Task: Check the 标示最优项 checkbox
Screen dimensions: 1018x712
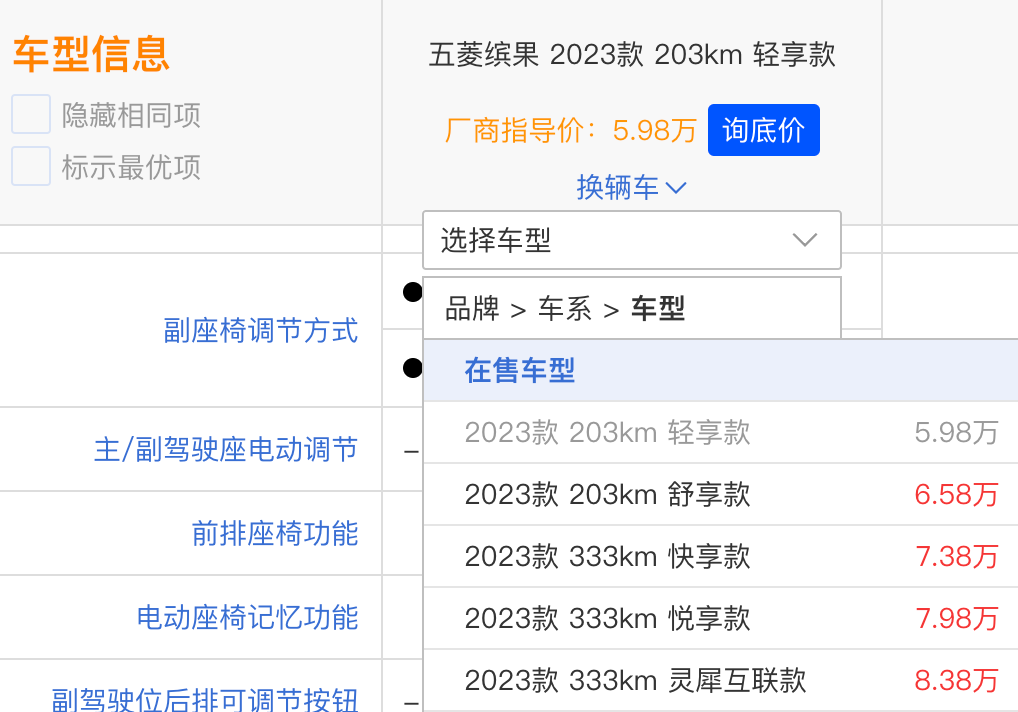Action: click(31, 166)
